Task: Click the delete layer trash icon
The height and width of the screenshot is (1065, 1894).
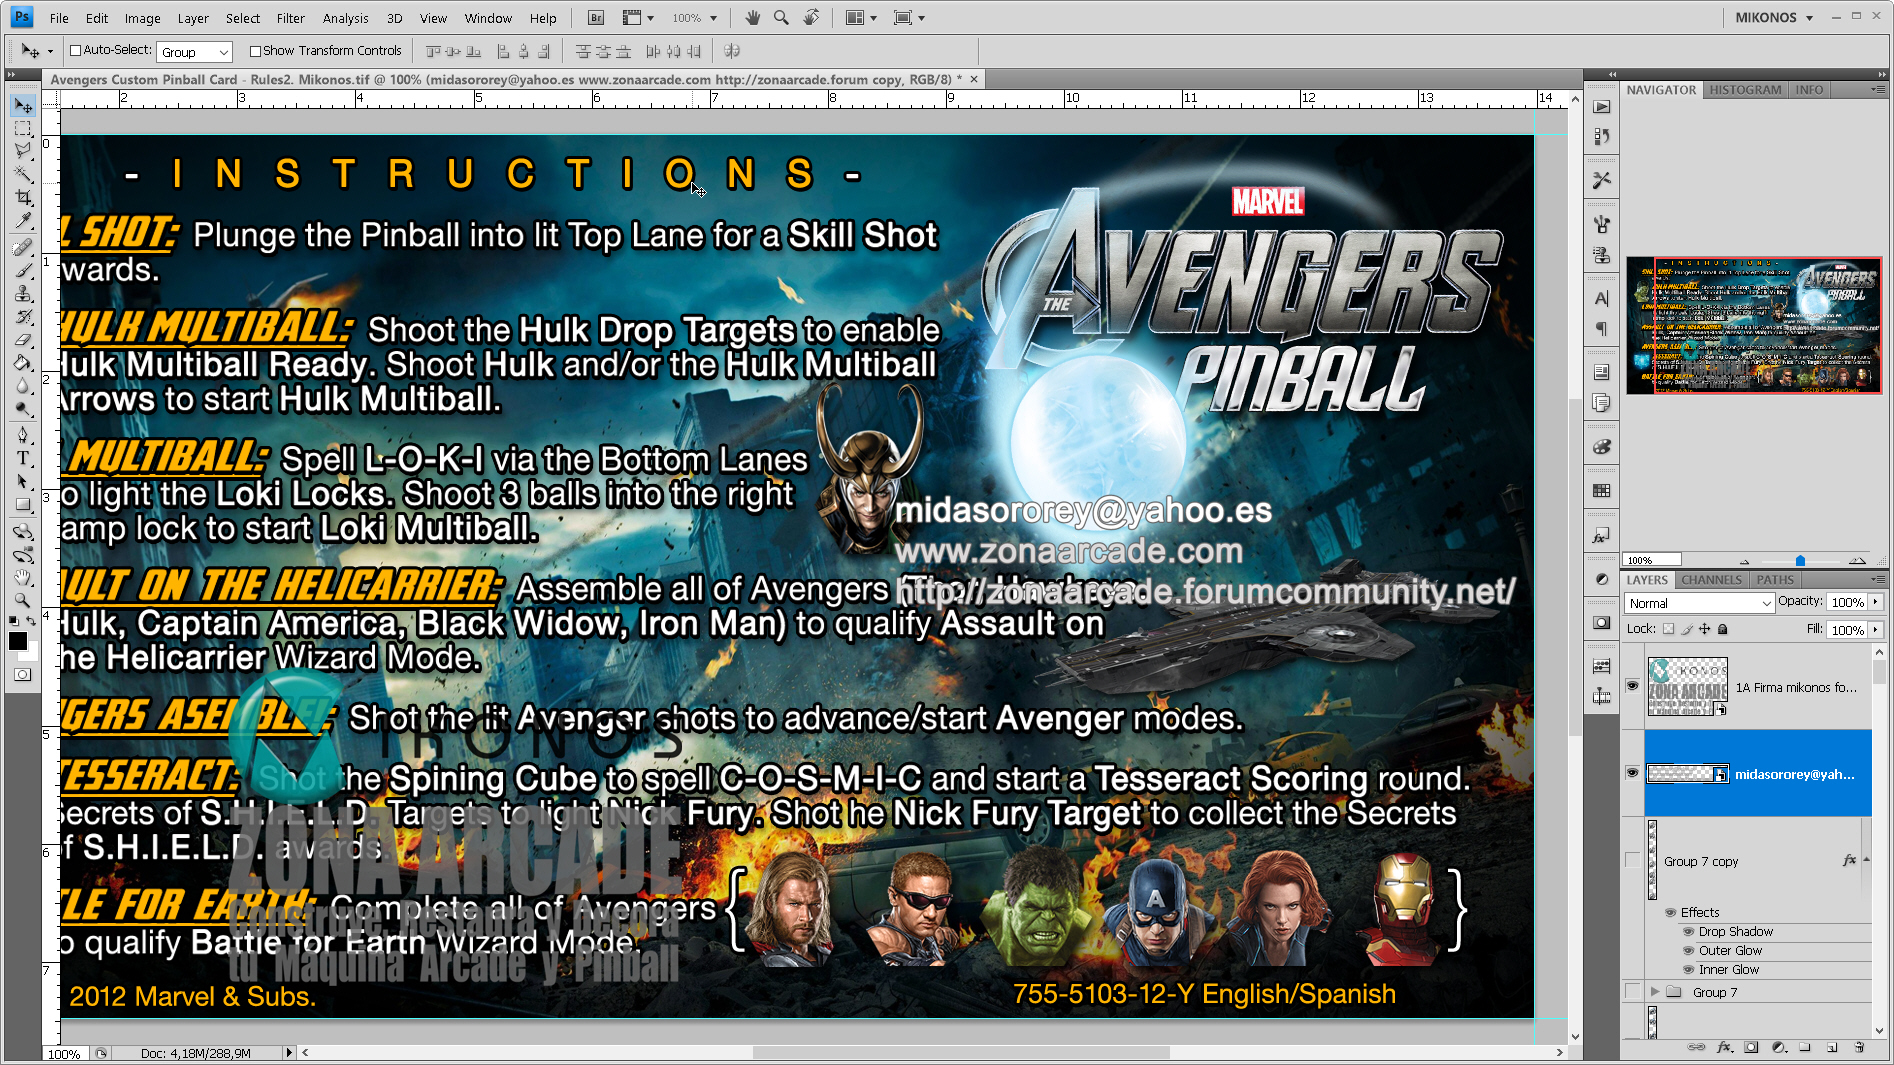Action: tap(1859, 1047)
